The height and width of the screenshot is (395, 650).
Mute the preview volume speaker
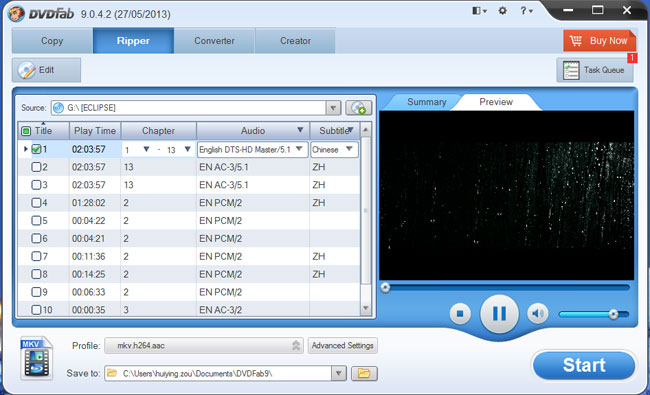[x=537, y=314]
